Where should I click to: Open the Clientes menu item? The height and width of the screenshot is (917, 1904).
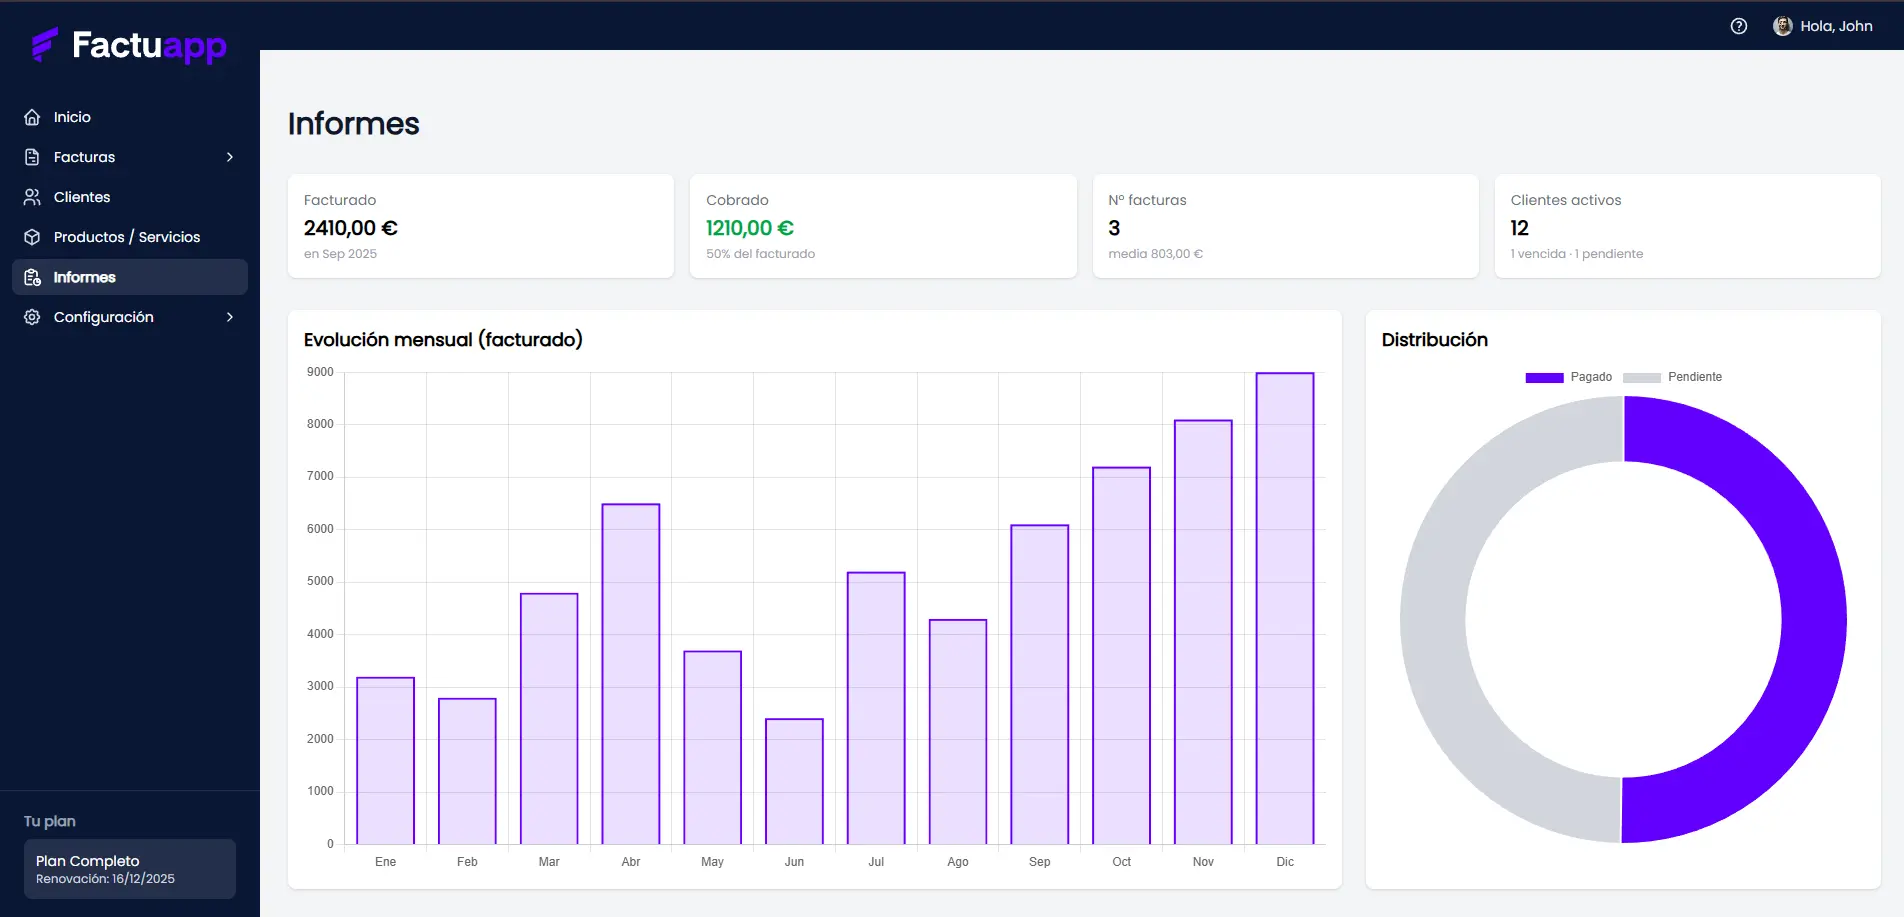[x=82, y=197]
